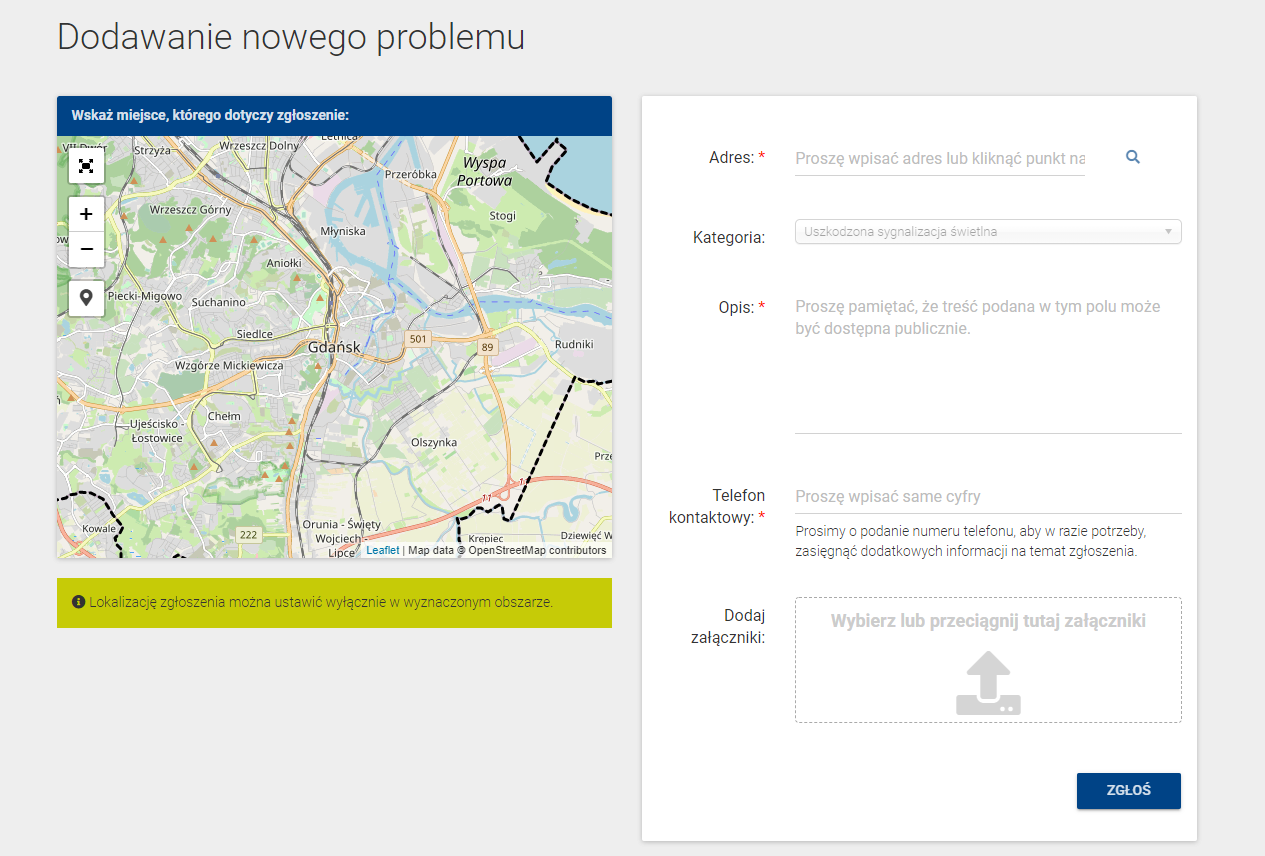Viewport: 1265px width, 856px height.
Task: Click Przeróbka label on the map
Action: [411, 174]
